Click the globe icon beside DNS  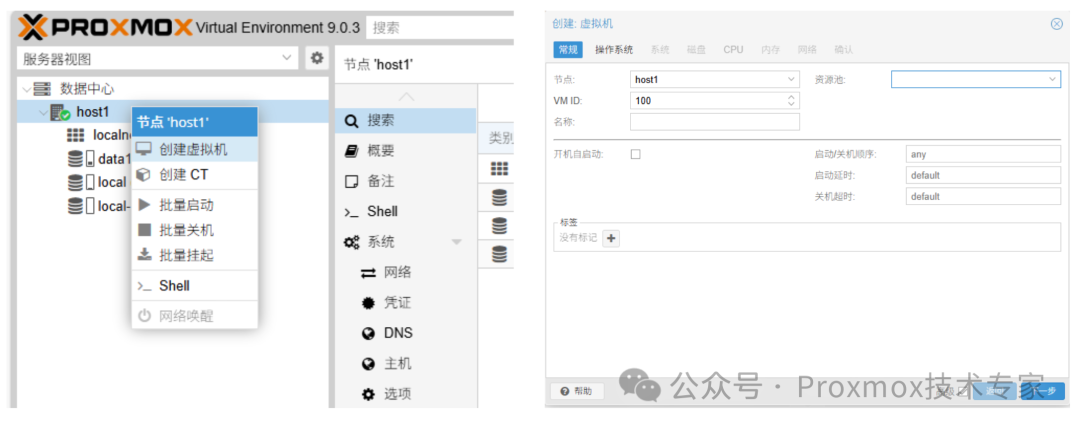(368, 334)
